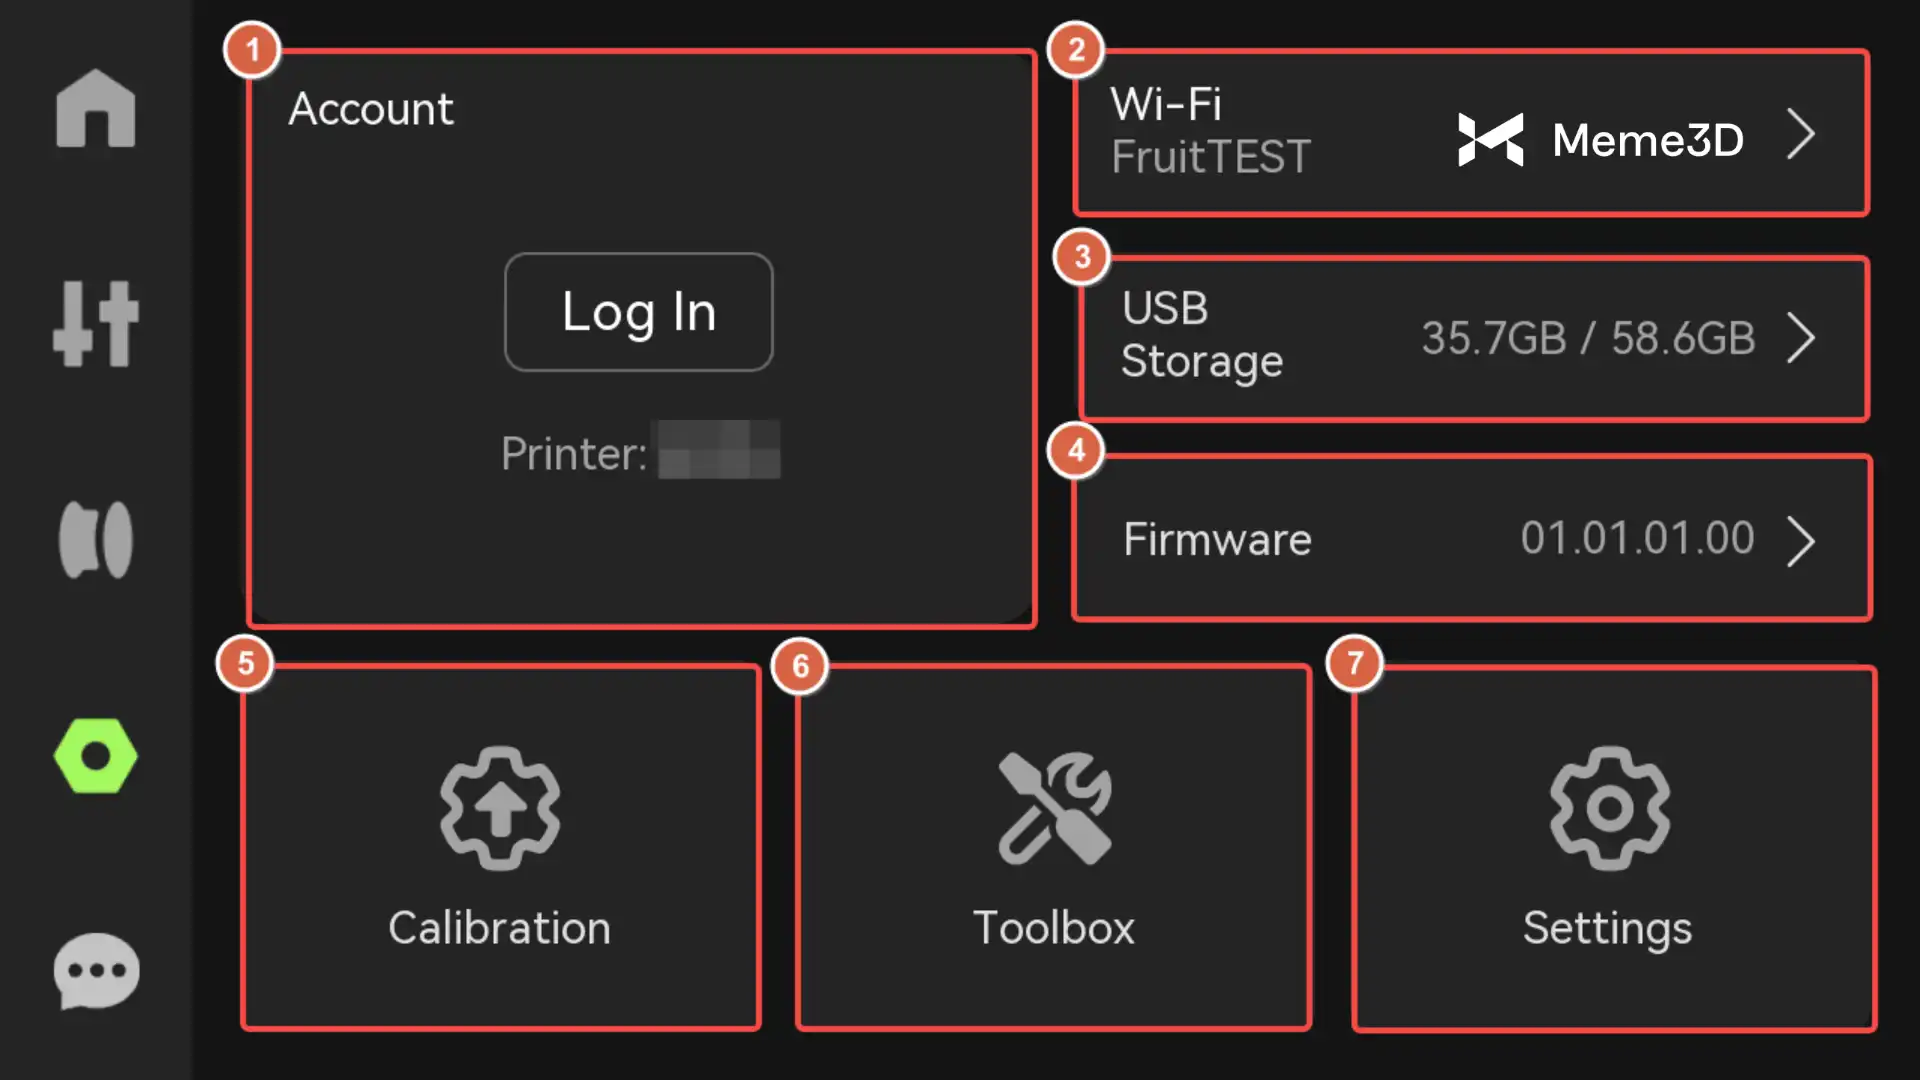Open the Controls sliders icon in sidebar
This screenshot has height=1080, width=1920.
96,324
